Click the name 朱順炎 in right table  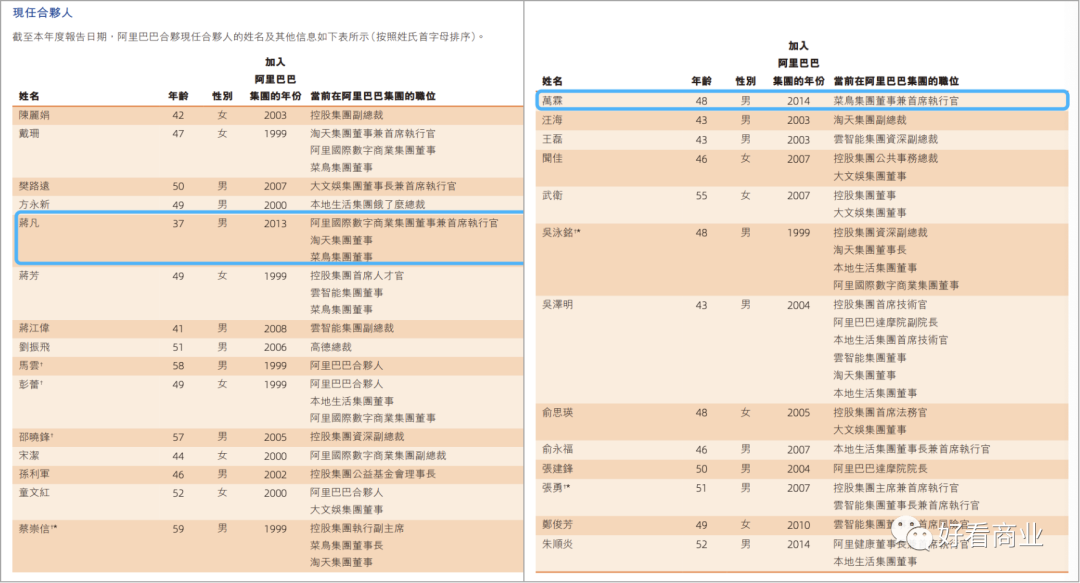pyautogui.click(x=558, y=544)
